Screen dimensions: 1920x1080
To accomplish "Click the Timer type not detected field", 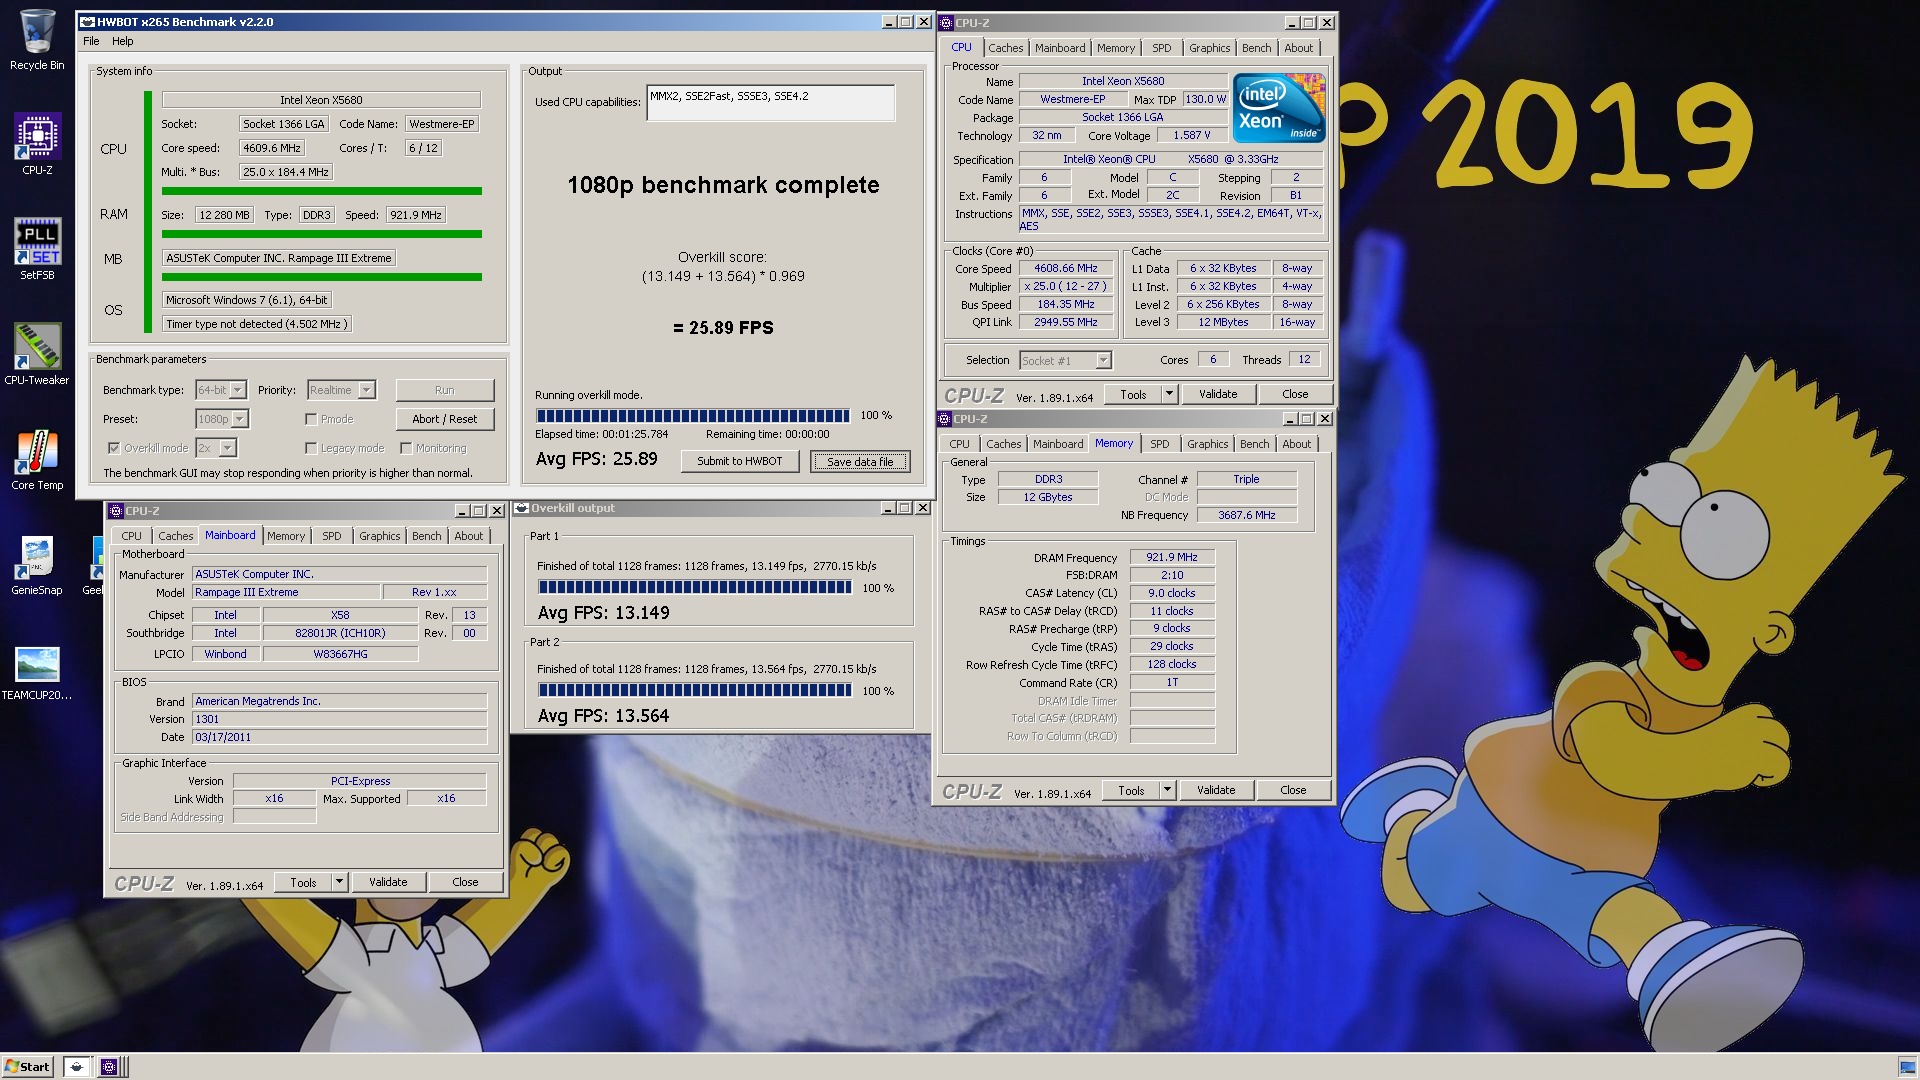I will [256, 324].
